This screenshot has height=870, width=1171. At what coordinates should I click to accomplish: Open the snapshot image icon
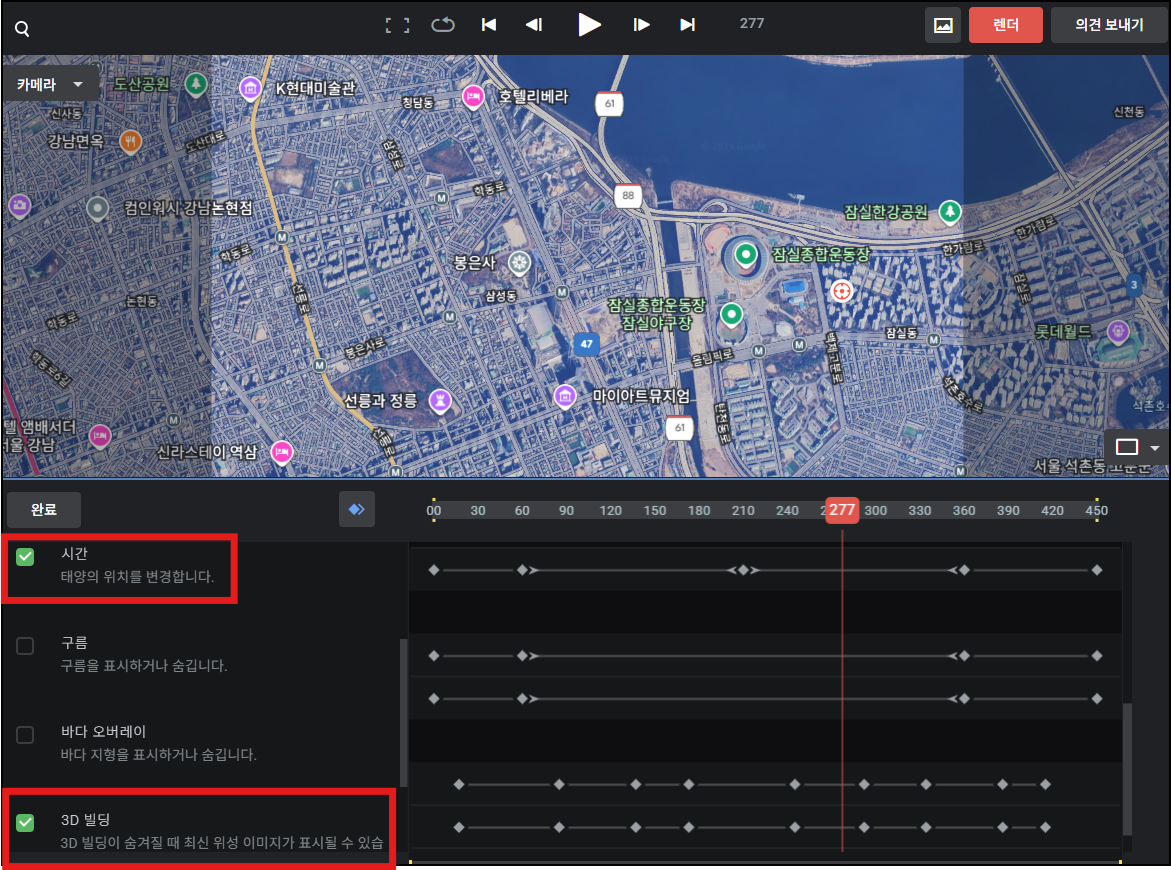pyautogui.click(x=943, y=25)
